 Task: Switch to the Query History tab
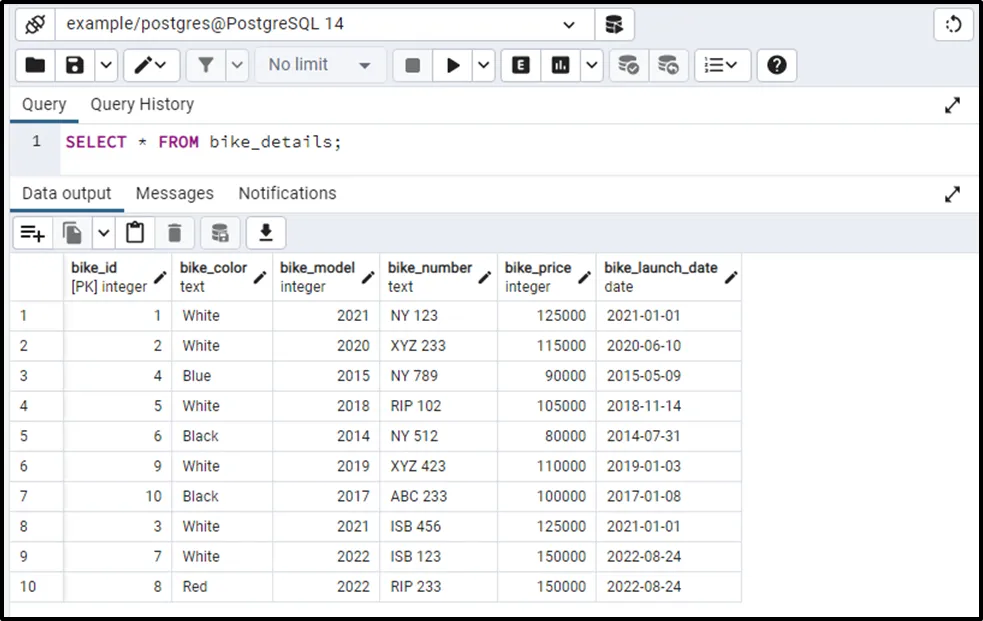click(142, 104)
